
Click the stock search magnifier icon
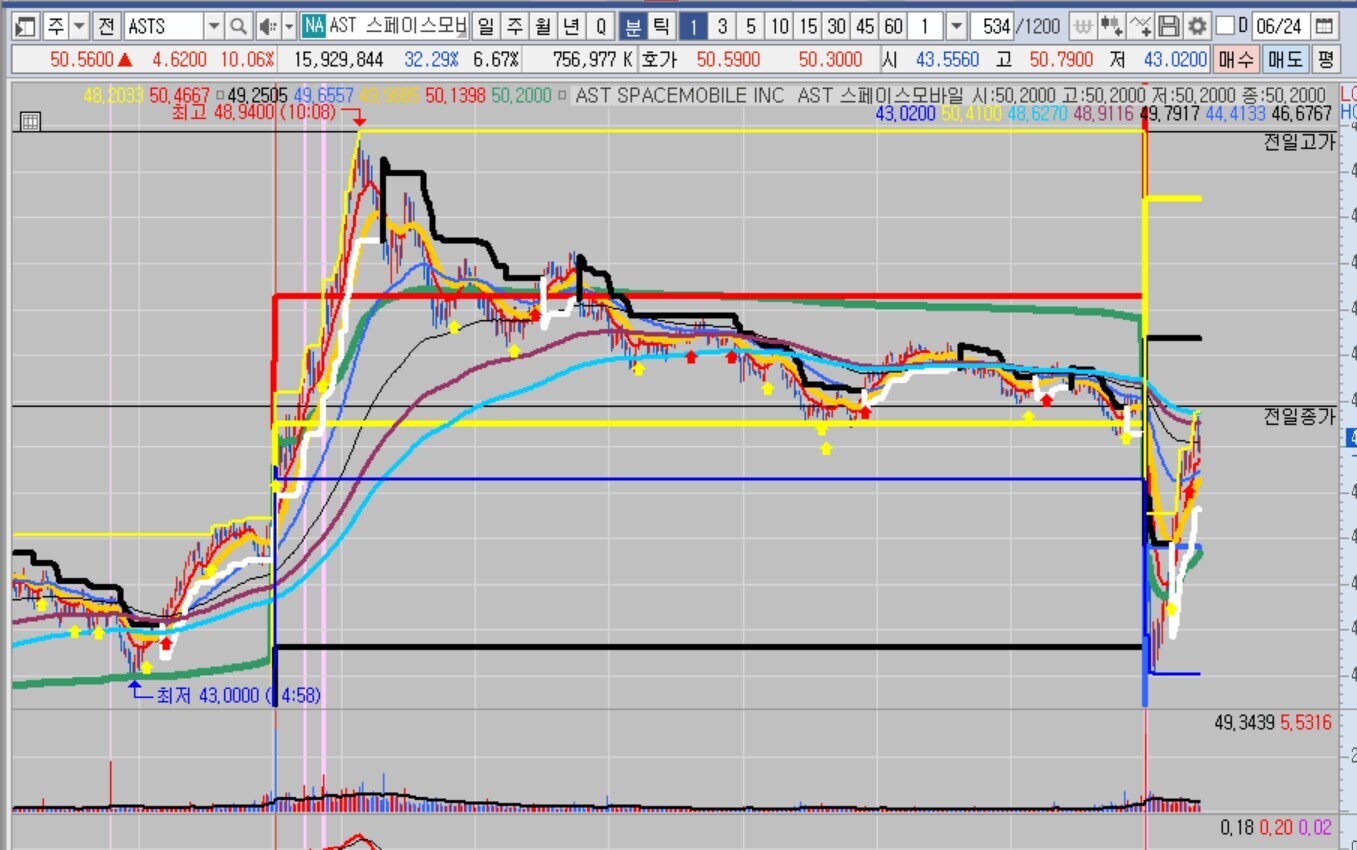(238, 26)
